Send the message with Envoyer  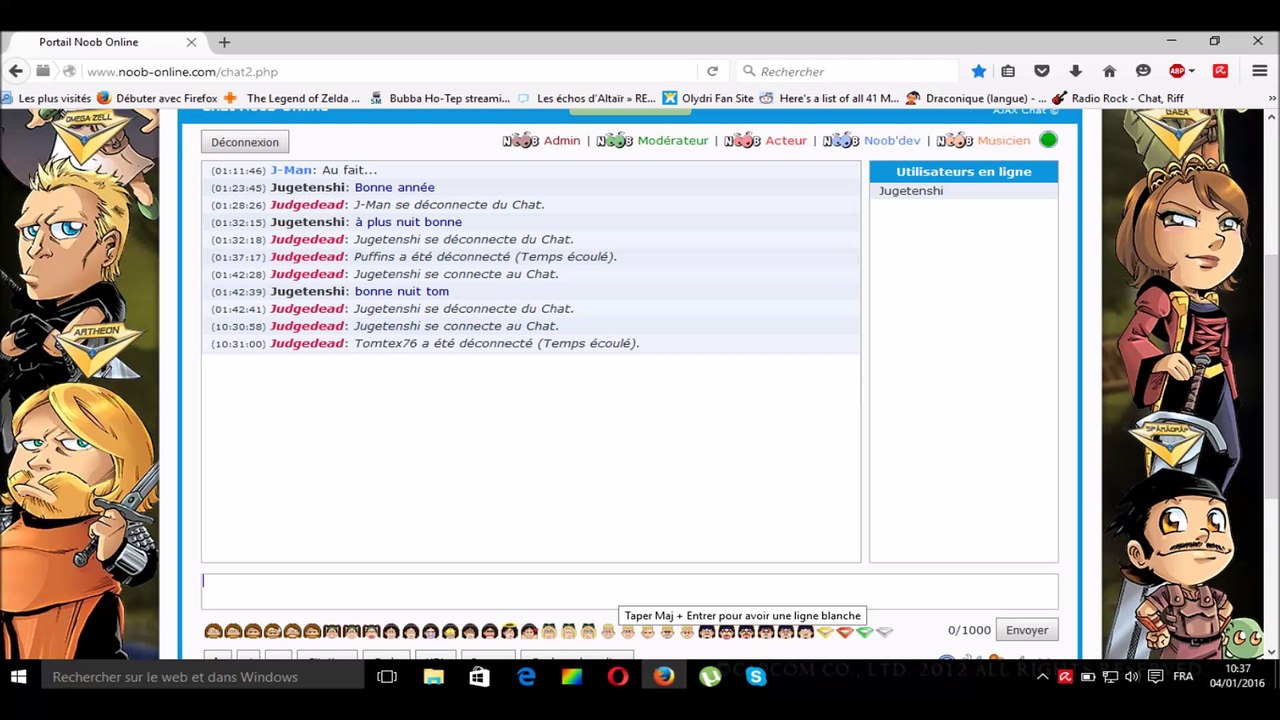click(1027, 630)
